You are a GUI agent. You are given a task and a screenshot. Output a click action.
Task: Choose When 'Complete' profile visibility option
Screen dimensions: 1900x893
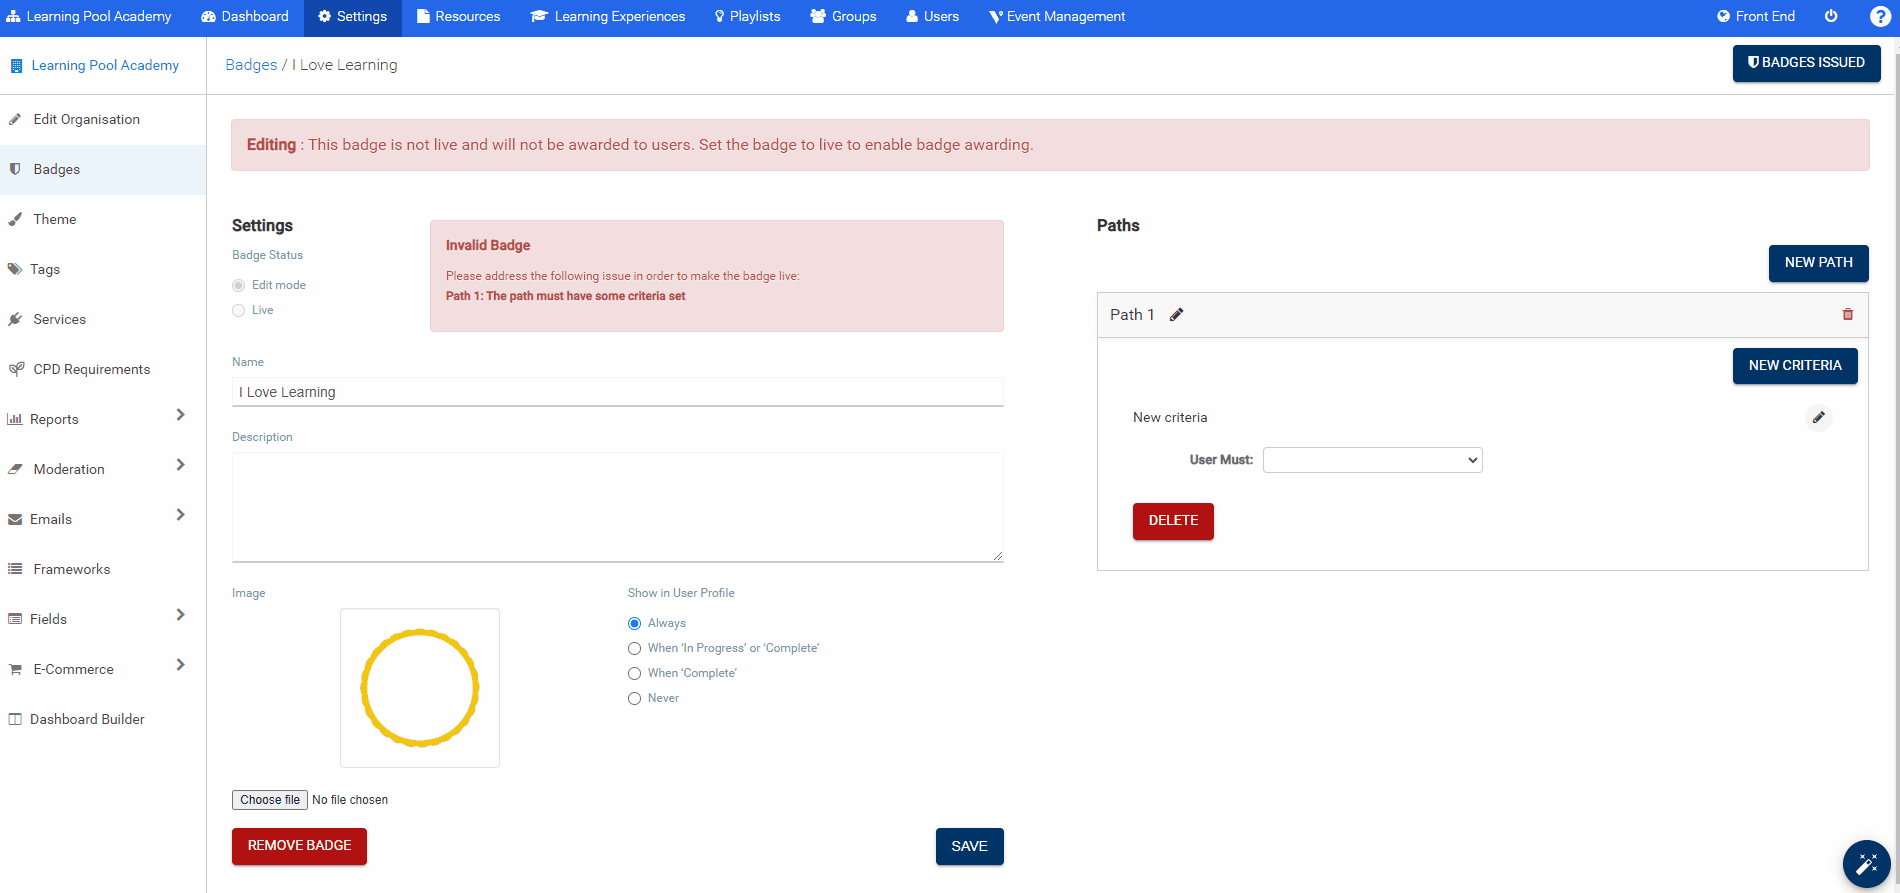(634, 674)
